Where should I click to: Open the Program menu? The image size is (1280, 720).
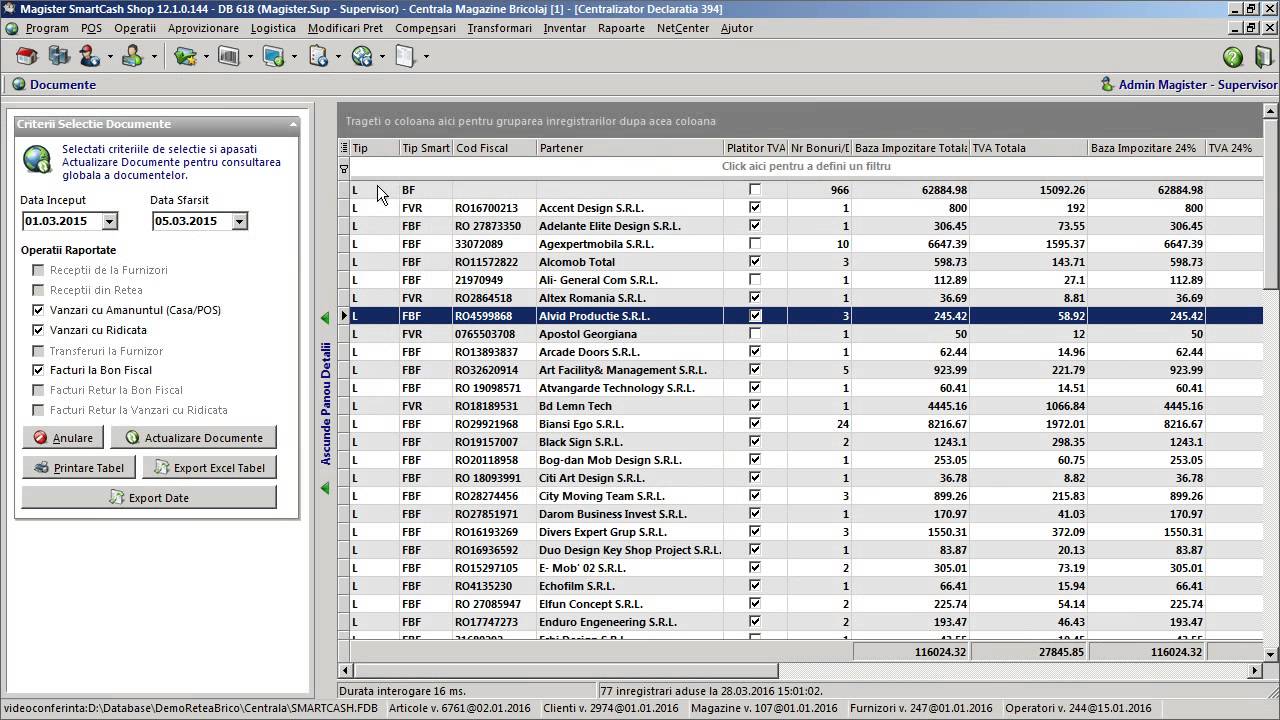(x=47, y=28)
